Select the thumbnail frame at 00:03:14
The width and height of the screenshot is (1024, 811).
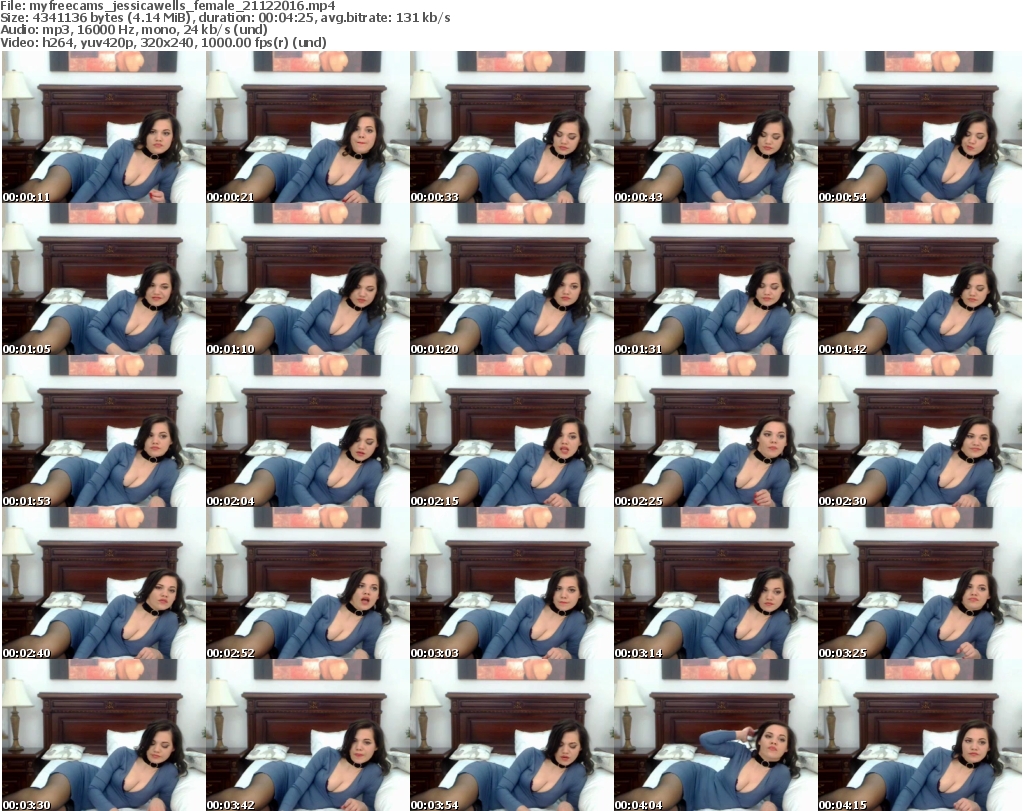tap(716, 584)
